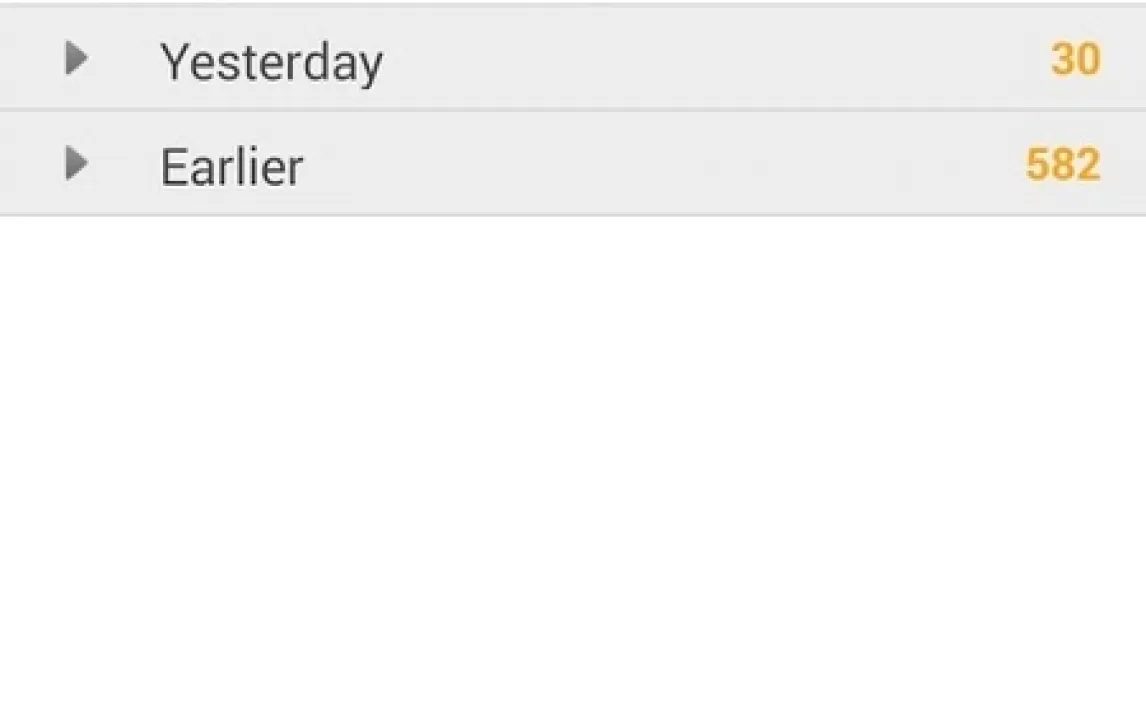1146x716 pixels.
Task: Expand the Earlier group triangle
Action: click(x=76, y=163)
